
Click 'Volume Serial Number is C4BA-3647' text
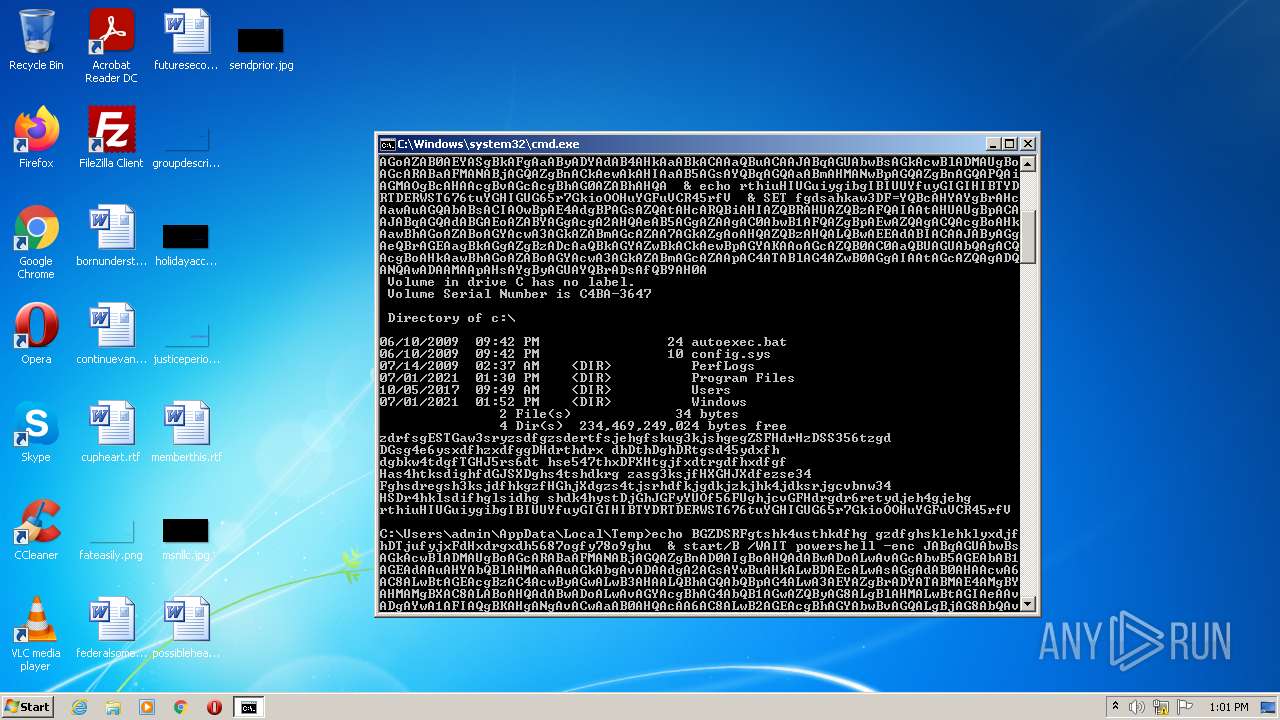pyautogui.click(x=519, y=294)
